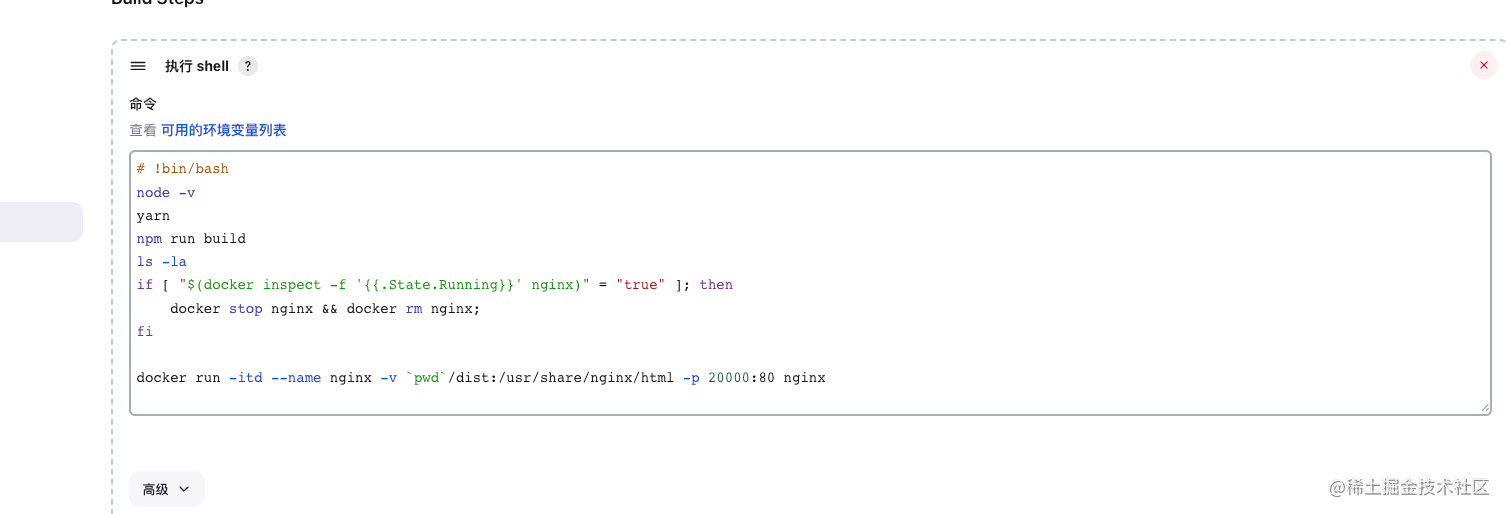Click the 查看 text before the link

pyautogui.click(x=143, y=130)
